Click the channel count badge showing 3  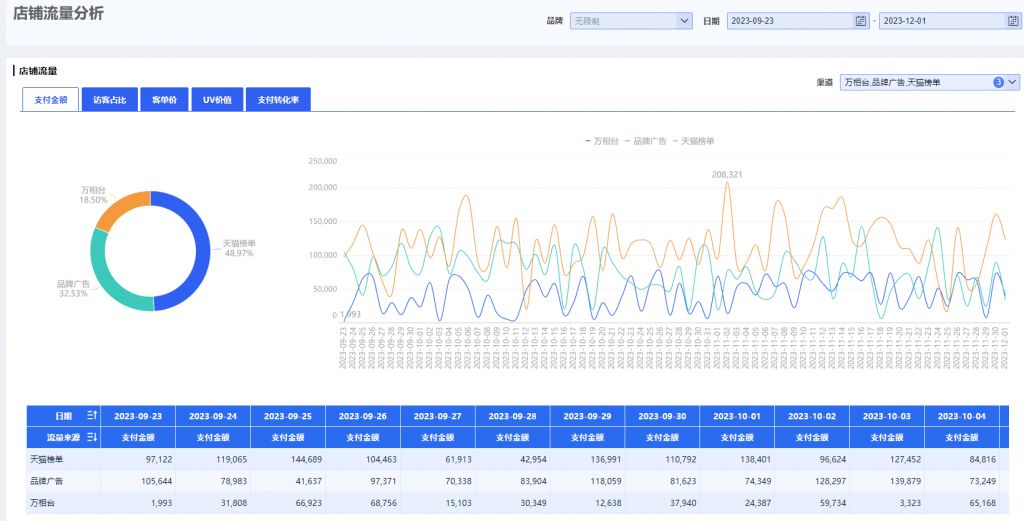(x=999, y=82)
